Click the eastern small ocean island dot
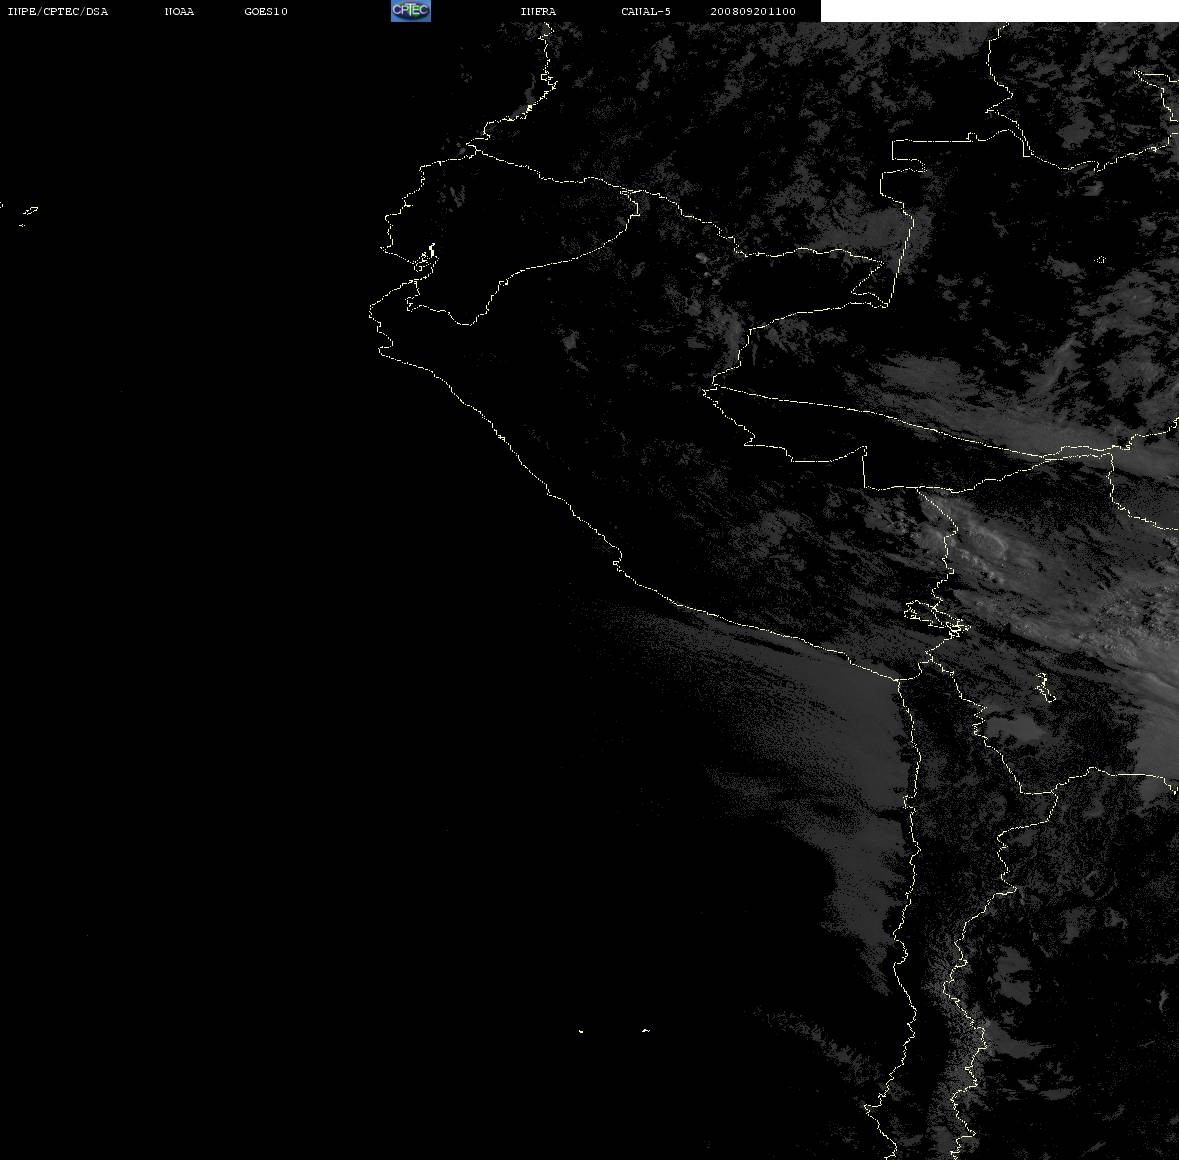1179x1160 pixels. tap(646, 1030)
